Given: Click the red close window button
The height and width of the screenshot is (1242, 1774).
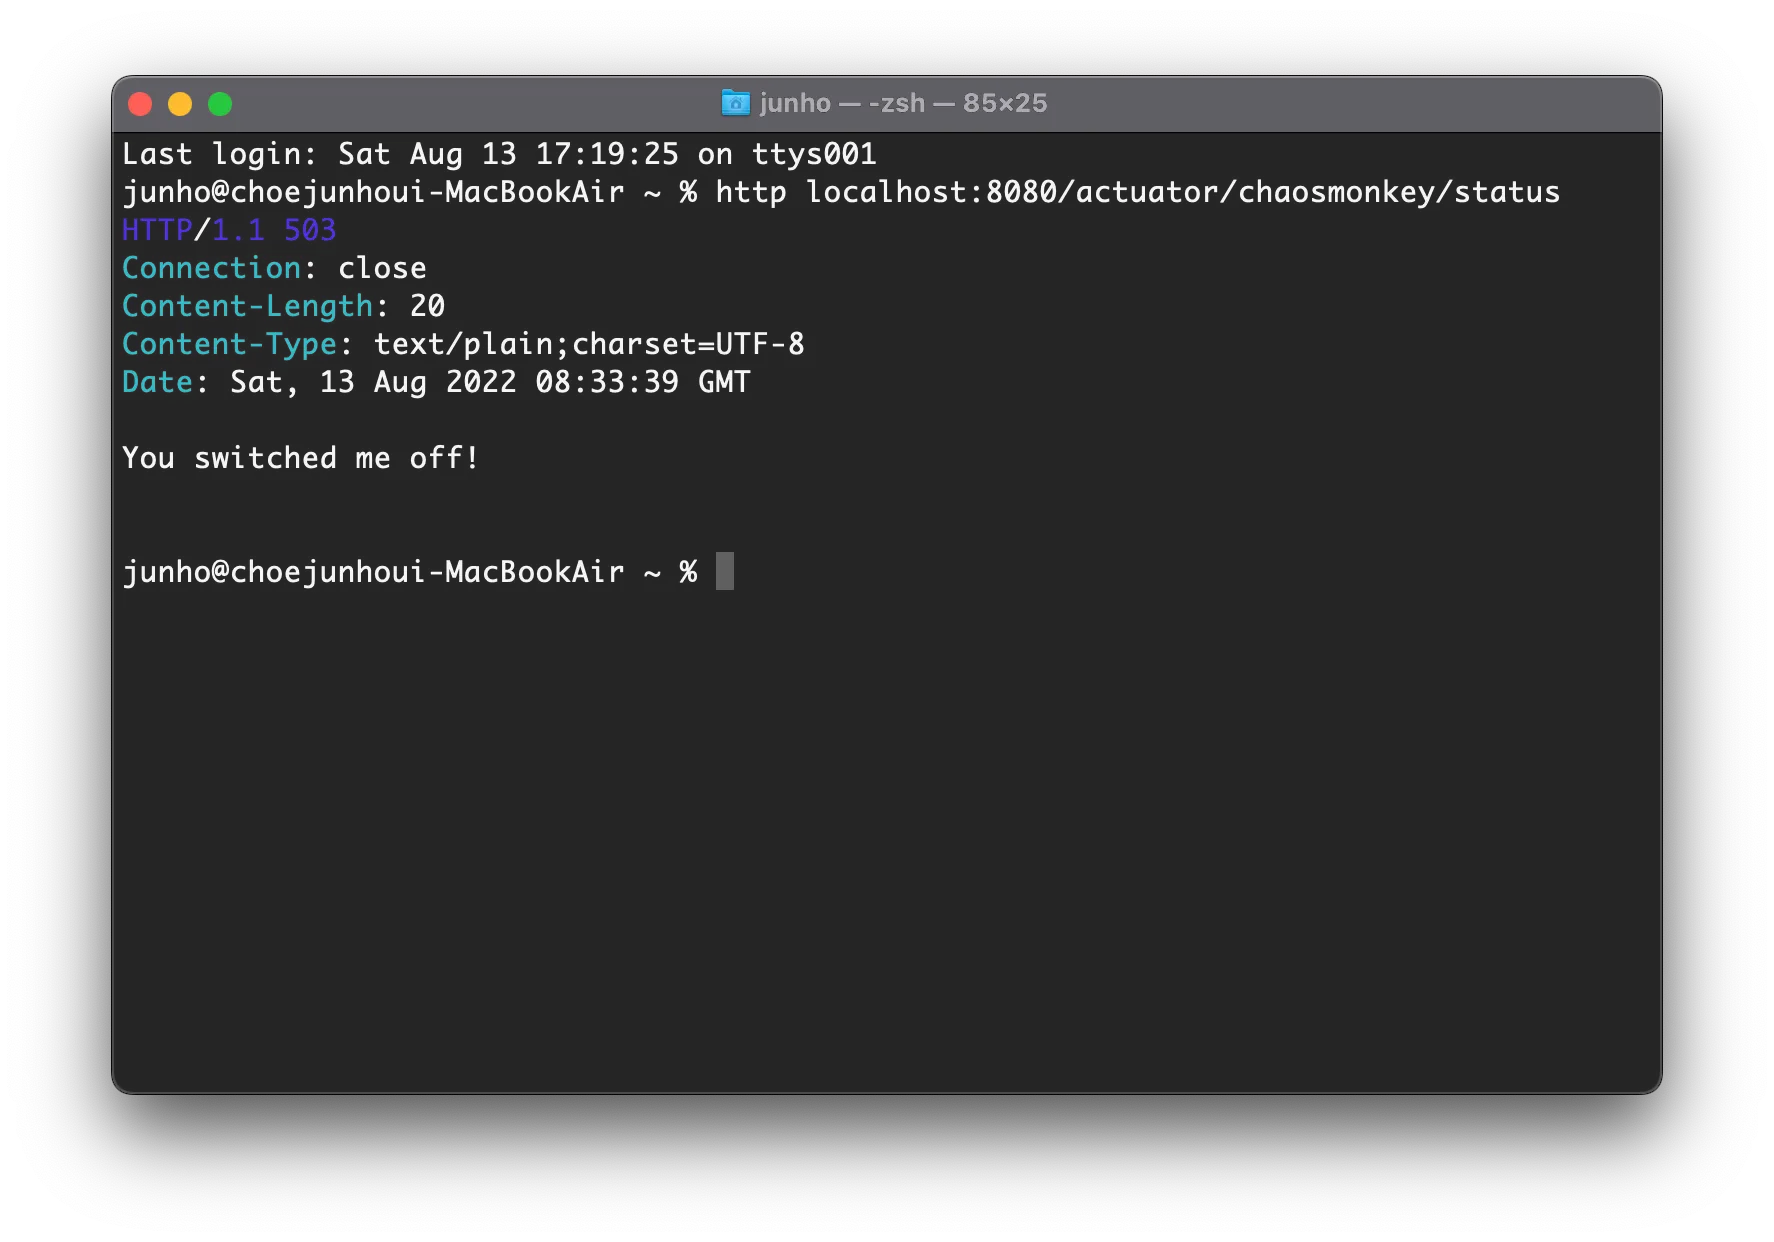Looking at the screenshot, I should 140,104.
